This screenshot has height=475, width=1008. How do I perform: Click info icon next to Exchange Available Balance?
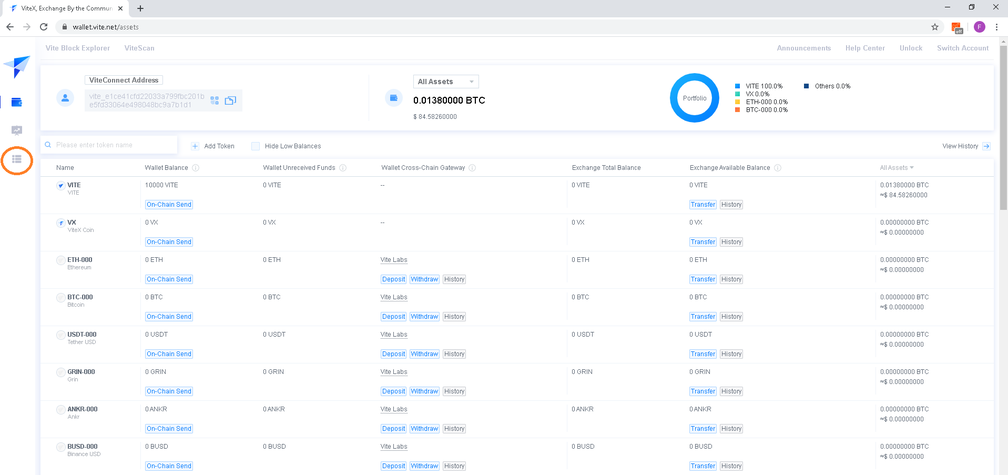pos(777,168)
